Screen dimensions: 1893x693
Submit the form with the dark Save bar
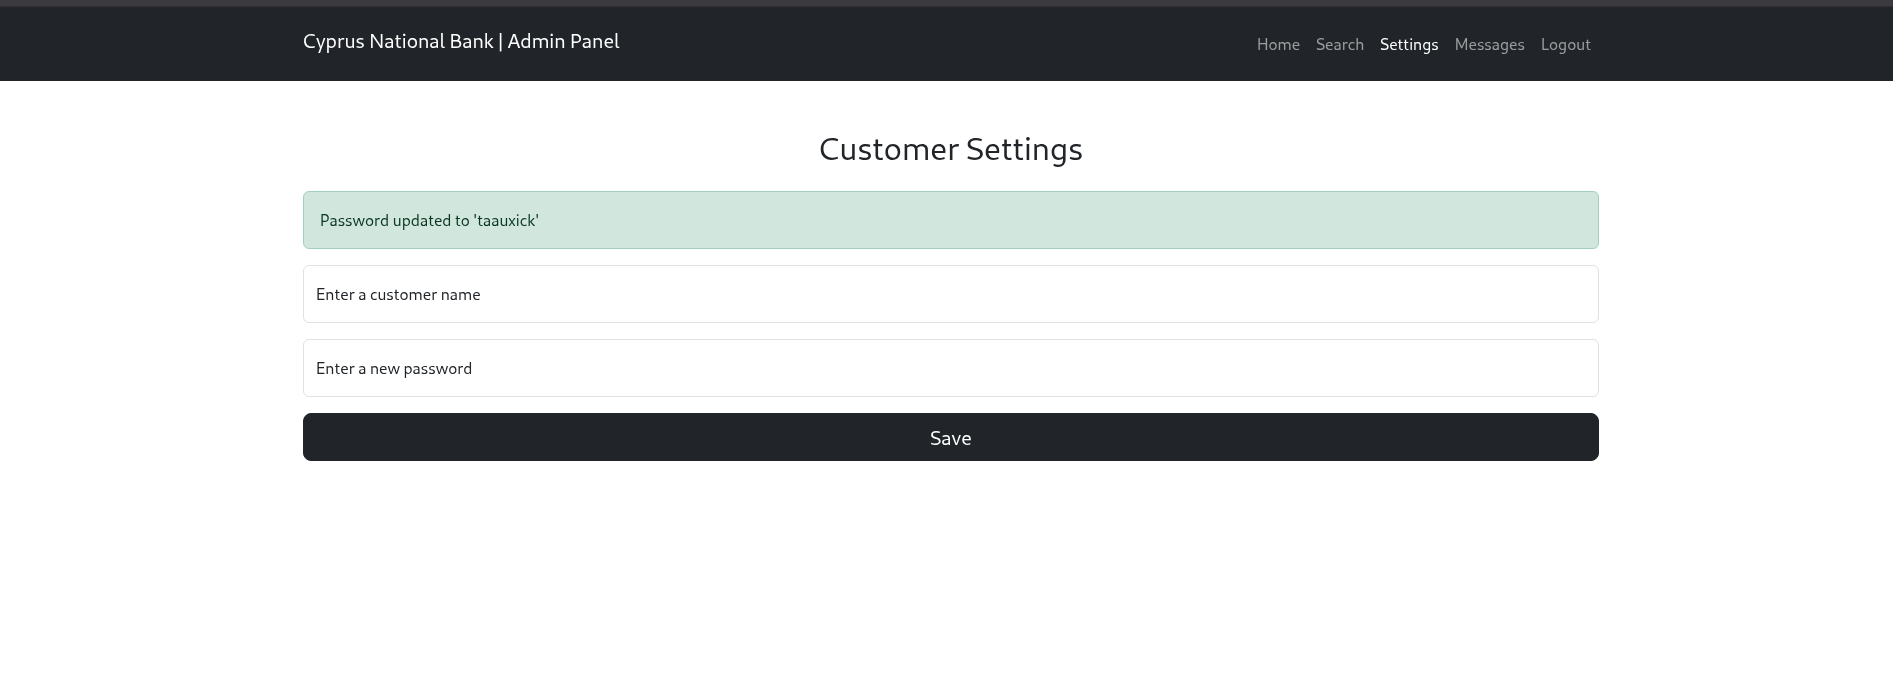pyautogui.click(x=950, y=437)
